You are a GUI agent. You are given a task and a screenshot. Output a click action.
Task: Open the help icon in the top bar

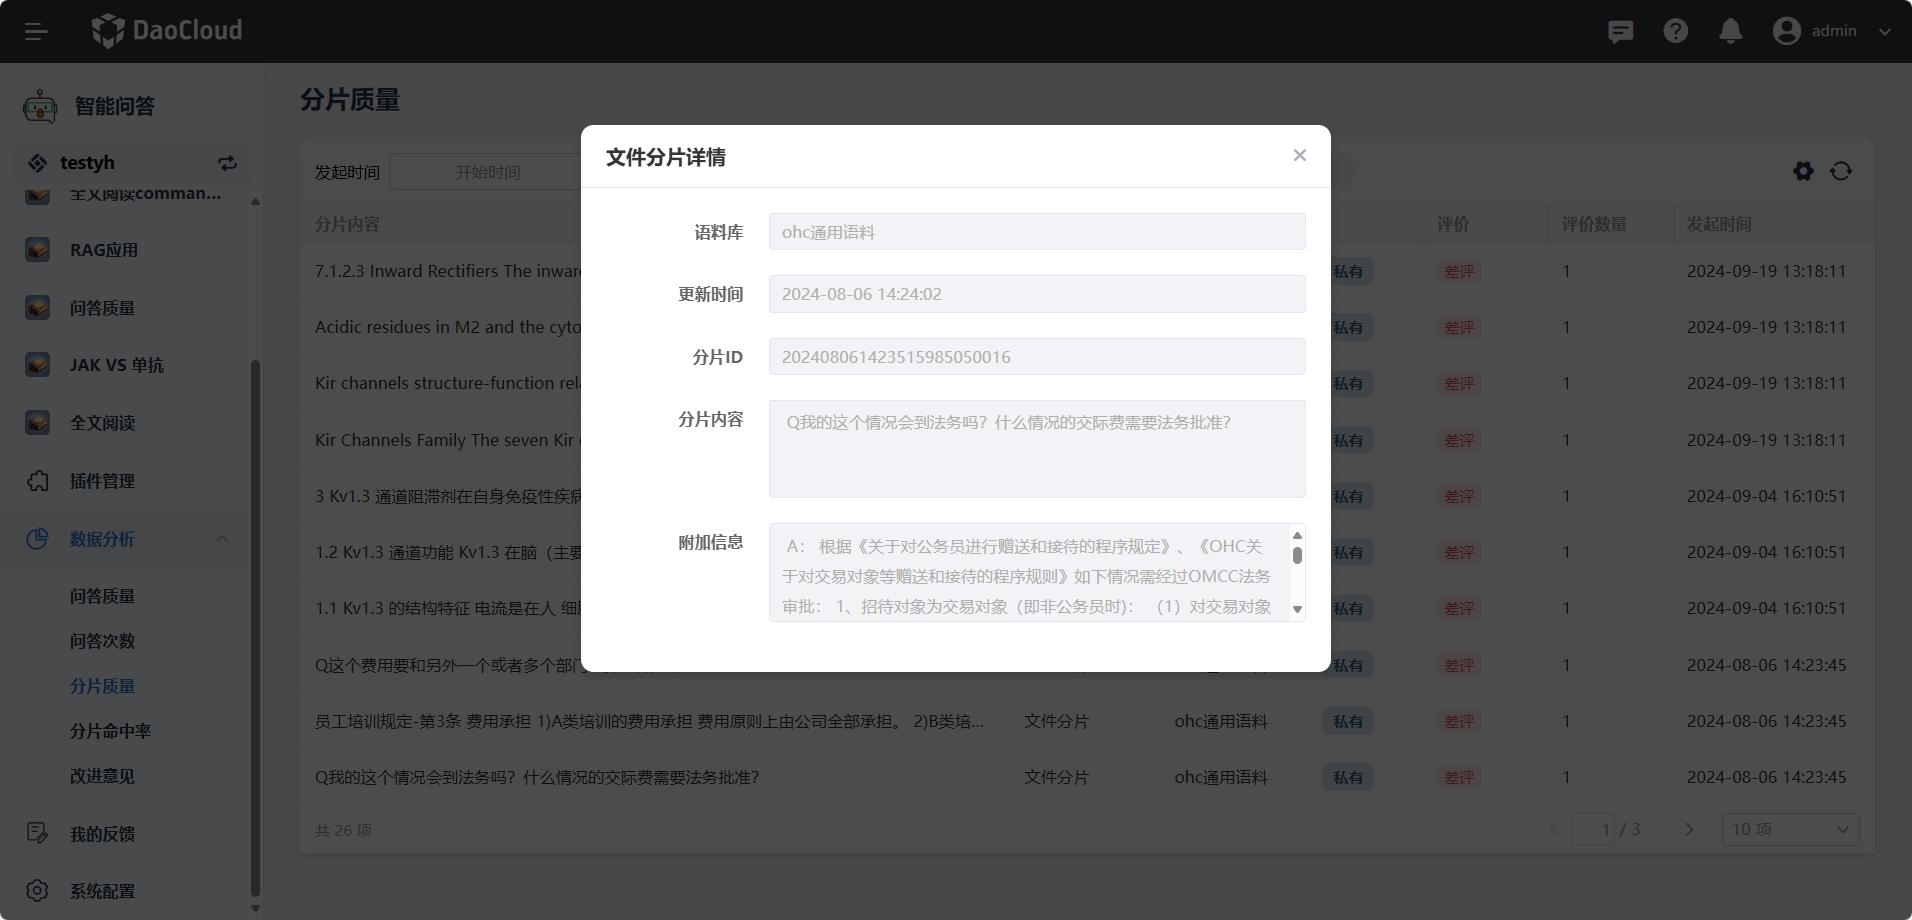point(1675,31)
